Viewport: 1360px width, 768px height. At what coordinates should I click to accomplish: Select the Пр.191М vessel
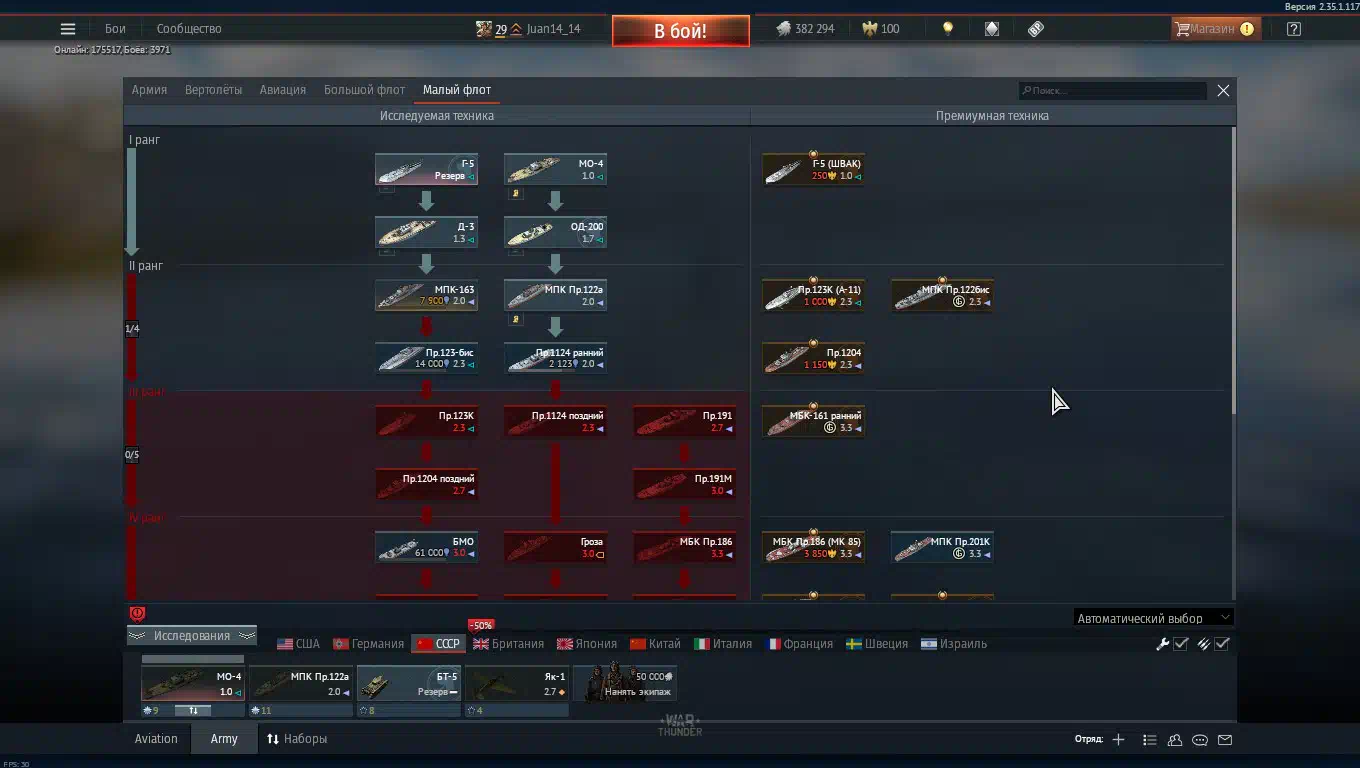point(684,484)
